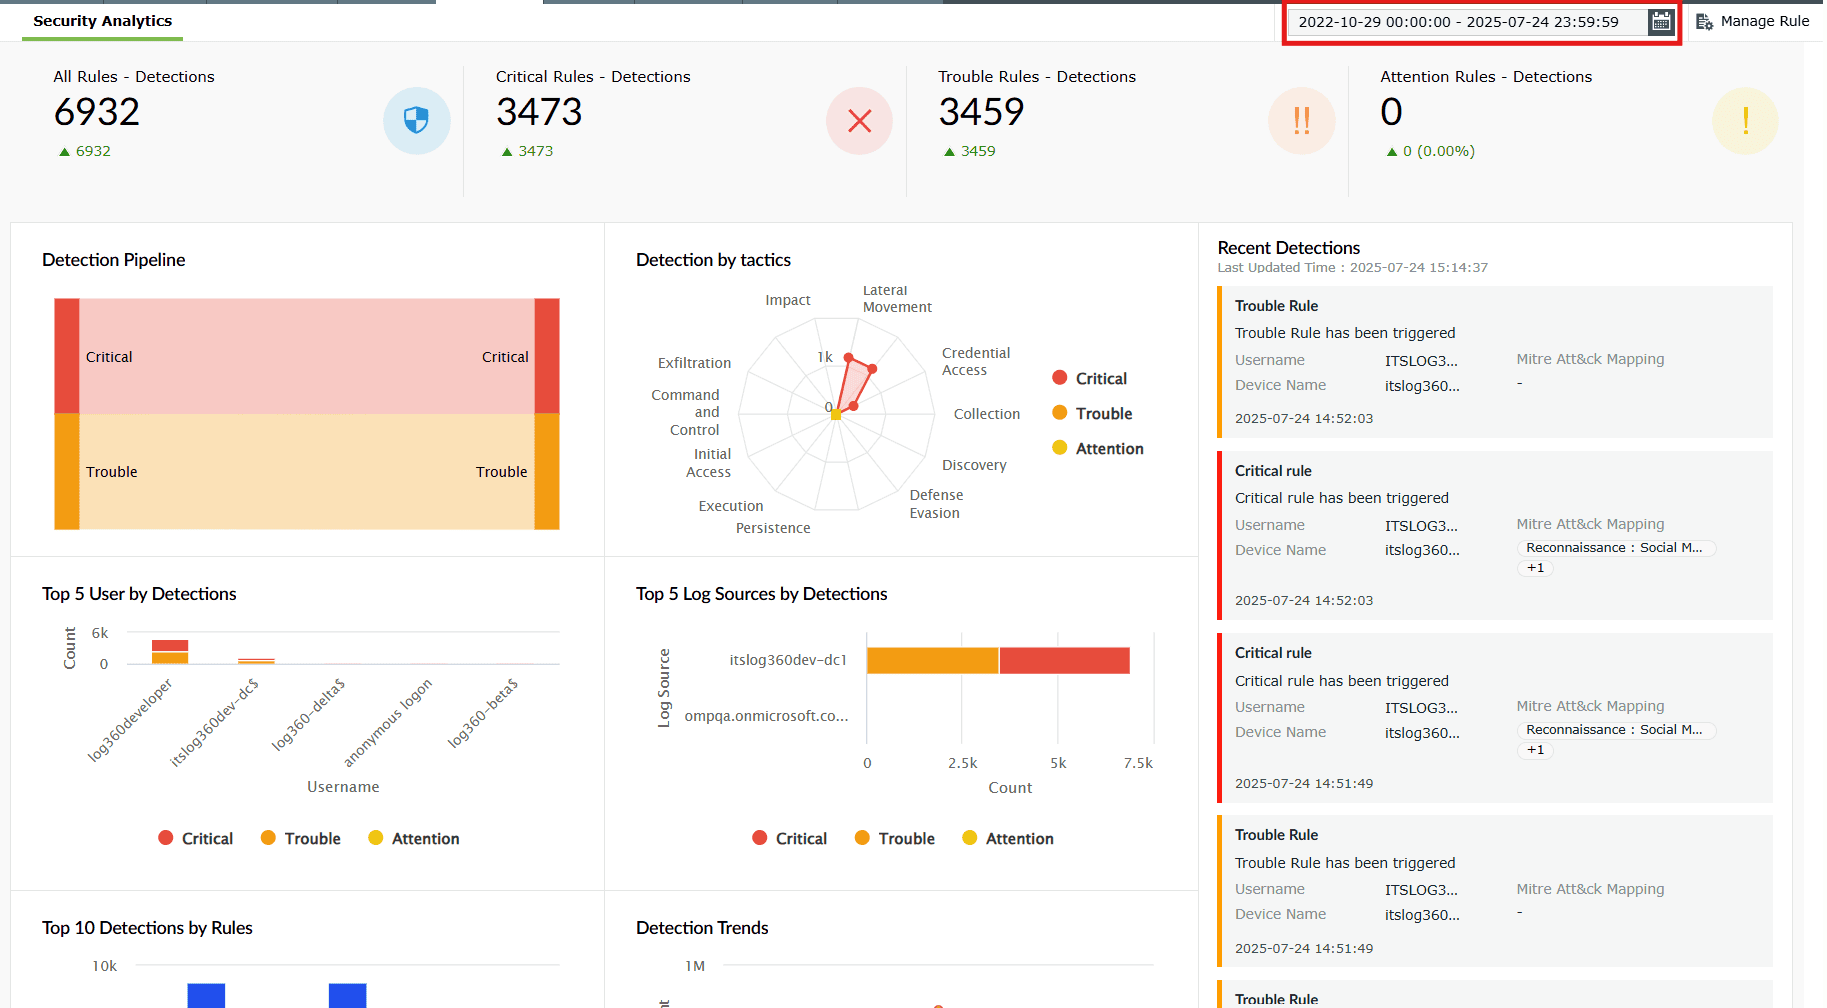Click the Manage Rule document-gear icon
1827x1008 pixels.
point(1705,21)
